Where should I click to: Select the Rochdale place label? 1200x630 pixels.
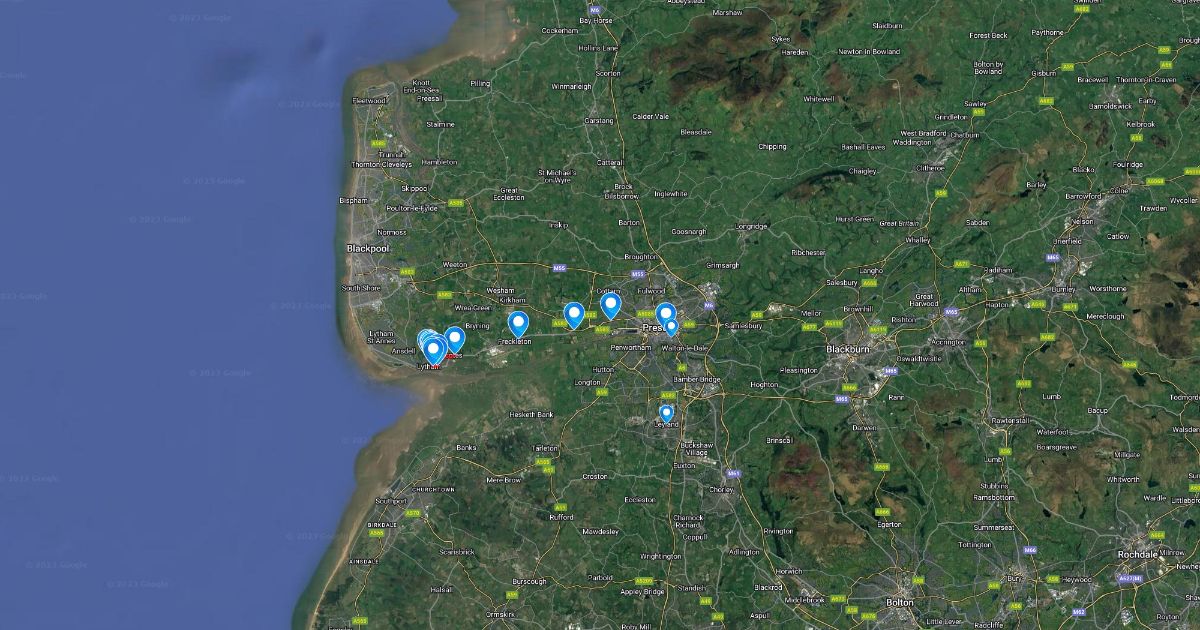pyautogui.click(x=1138, y=554)
